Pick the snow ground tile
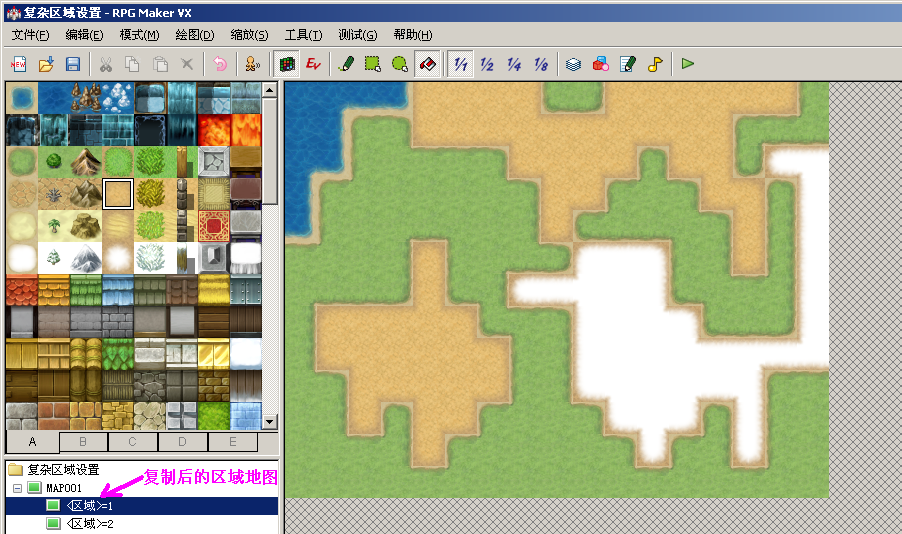Viewport: 902px width, 534px height. coord(22,258)
